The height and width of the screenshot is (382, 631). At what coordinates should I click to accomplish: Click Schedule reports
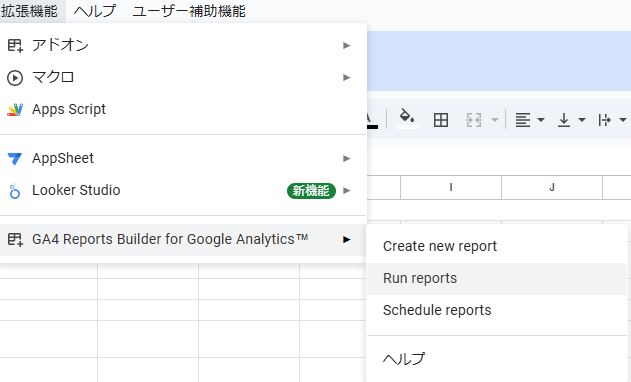click(x=497, y=310)
